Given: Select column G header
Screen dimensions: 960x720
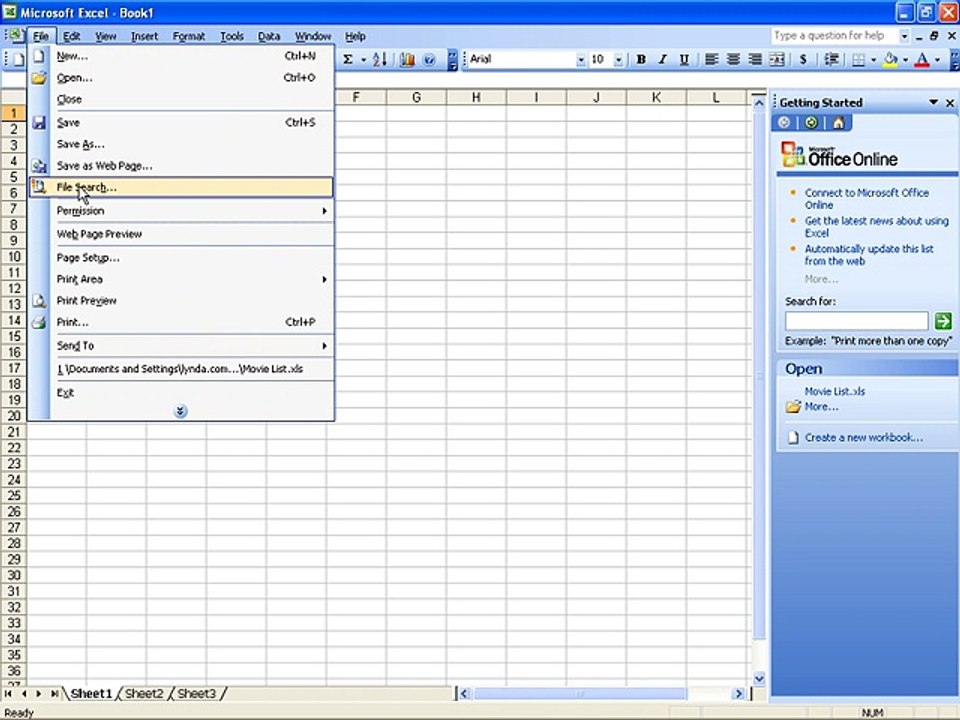Looking at the screenshot, I should 416,97.
